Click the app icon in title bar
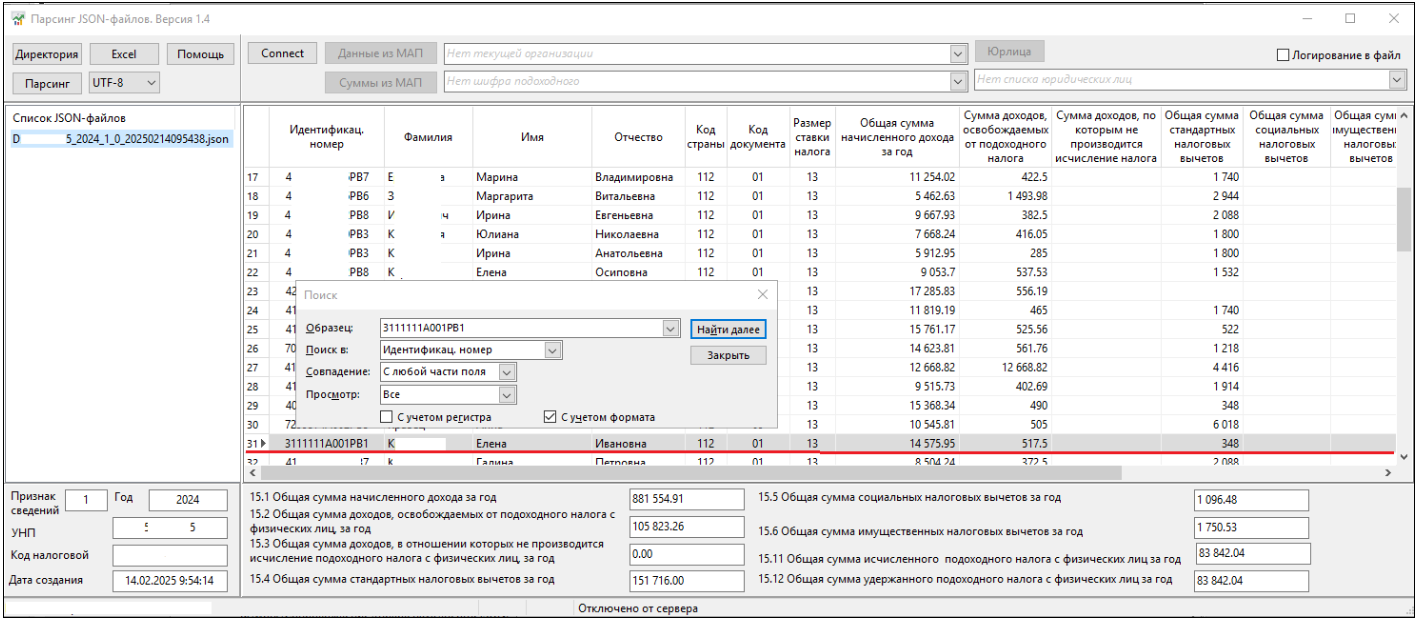 click(x=17, y=19)
